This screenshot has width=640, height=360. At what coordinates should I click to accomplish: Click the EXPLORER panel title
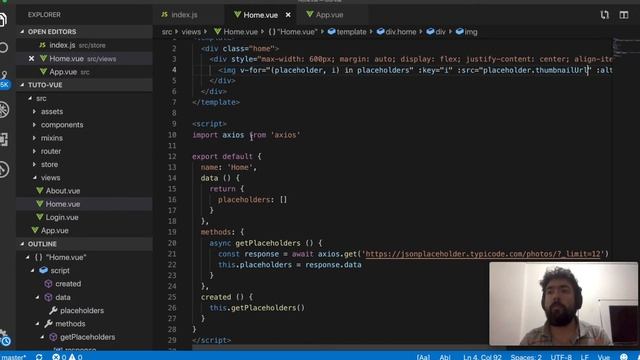coord(44,15)
